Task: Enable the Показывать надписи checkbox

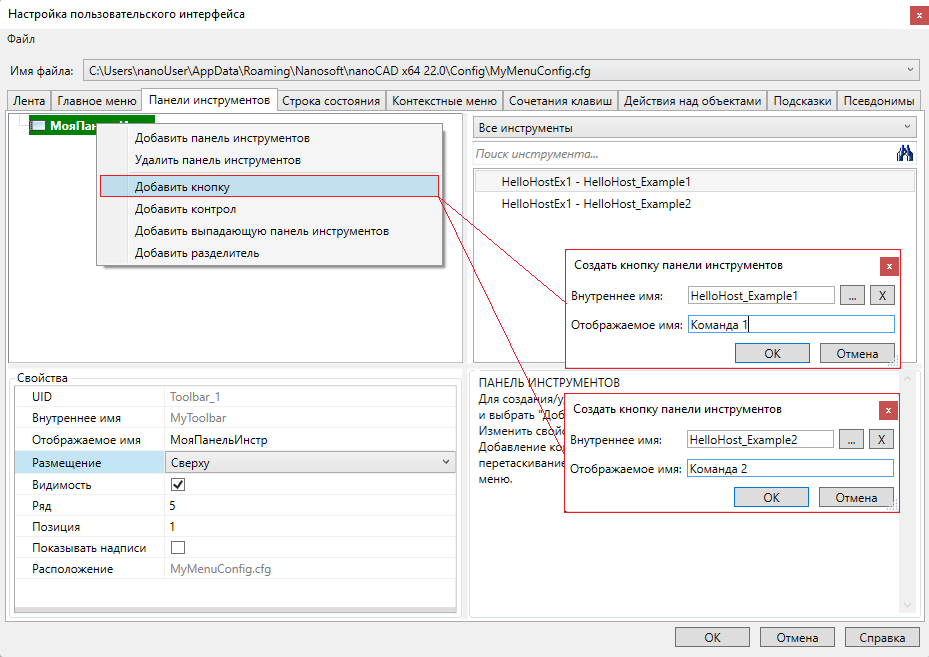Action: coord(178,548)
